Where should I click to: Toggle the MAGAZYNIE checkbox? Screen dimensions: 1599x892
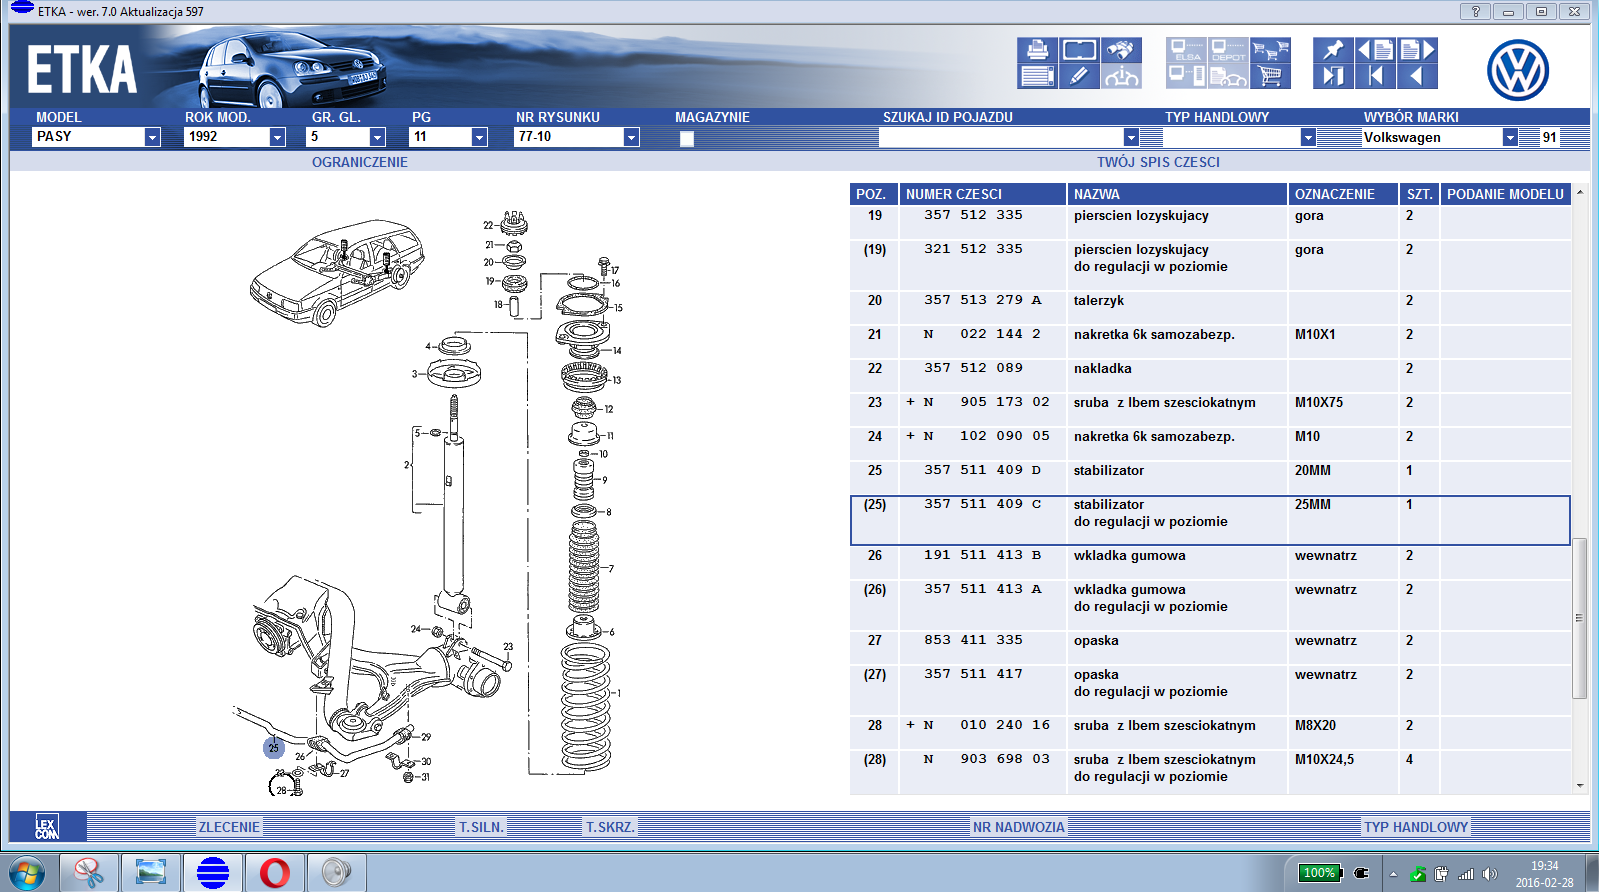click(686, 139)
